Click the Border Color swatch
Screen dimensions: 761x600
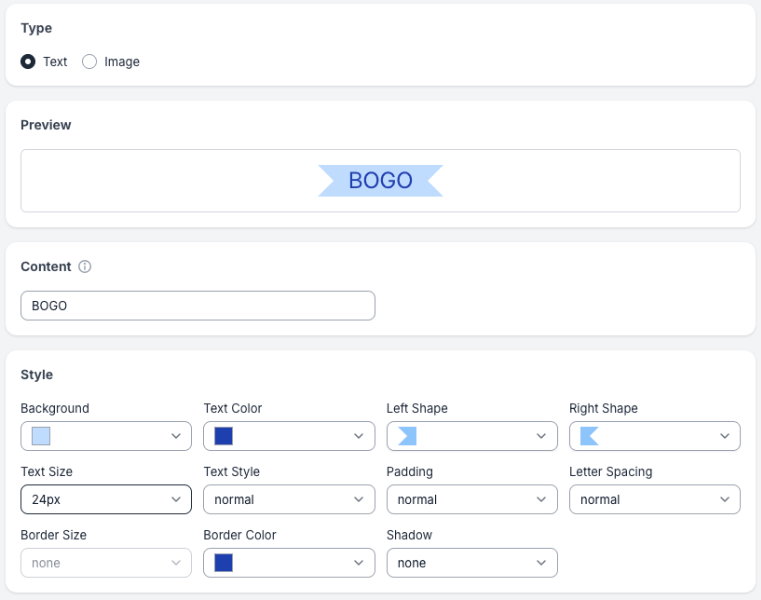point(223,563)
